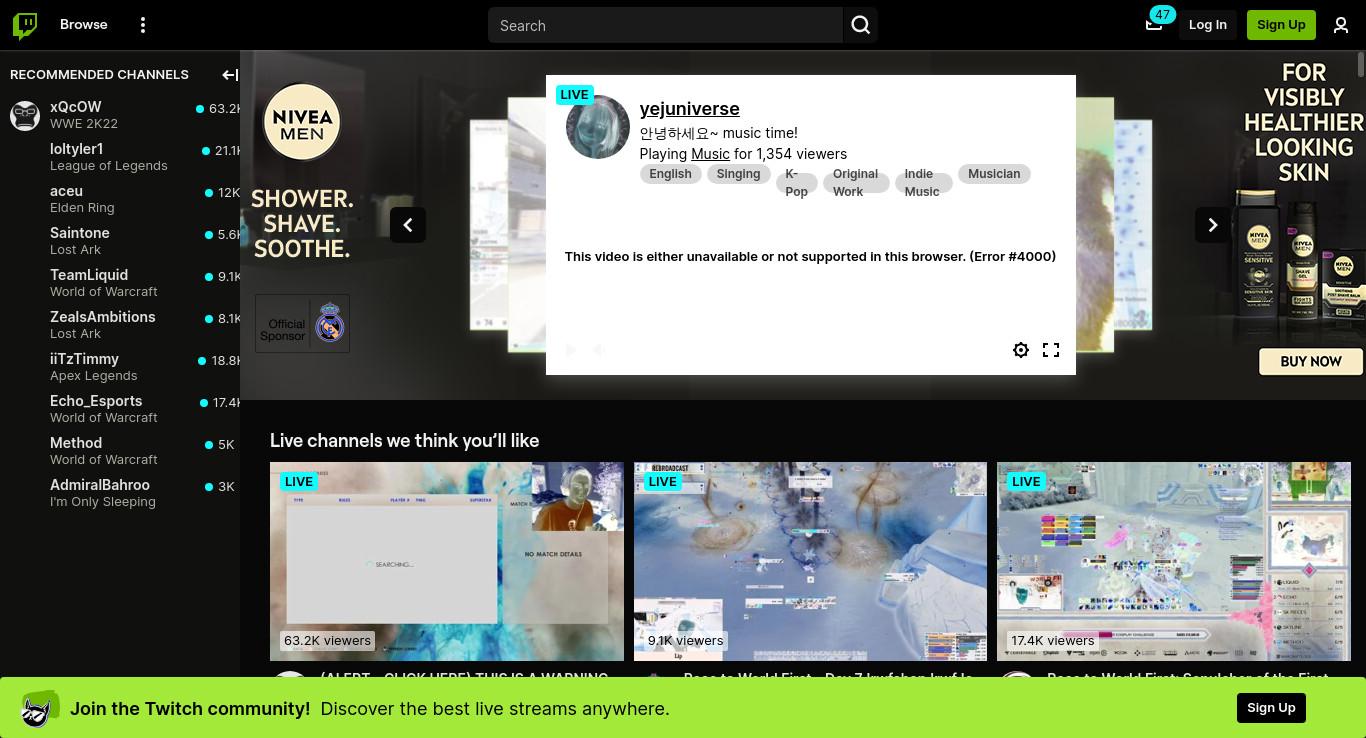Viewport: 1366px width, 738px height.
Task: Click the BUY NOW ad button
Action: 1311,361
